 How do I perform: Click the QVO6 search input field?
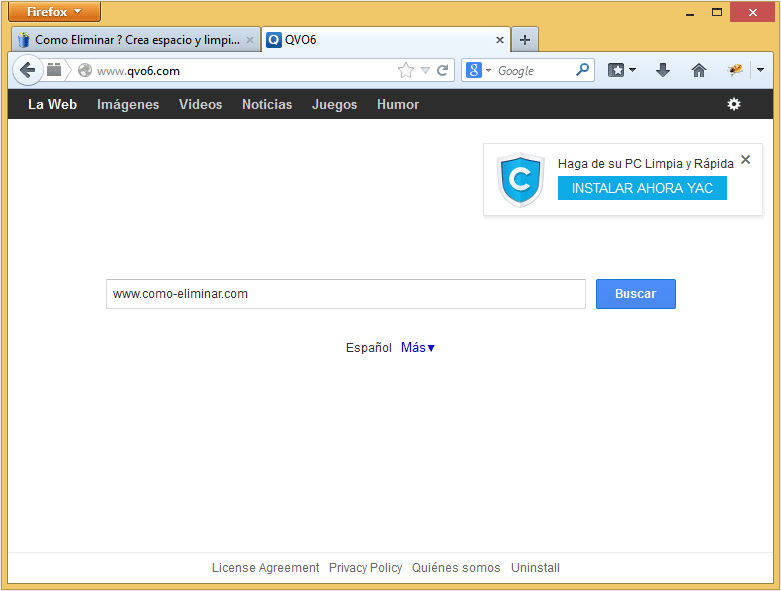click(x=346, y=294)
